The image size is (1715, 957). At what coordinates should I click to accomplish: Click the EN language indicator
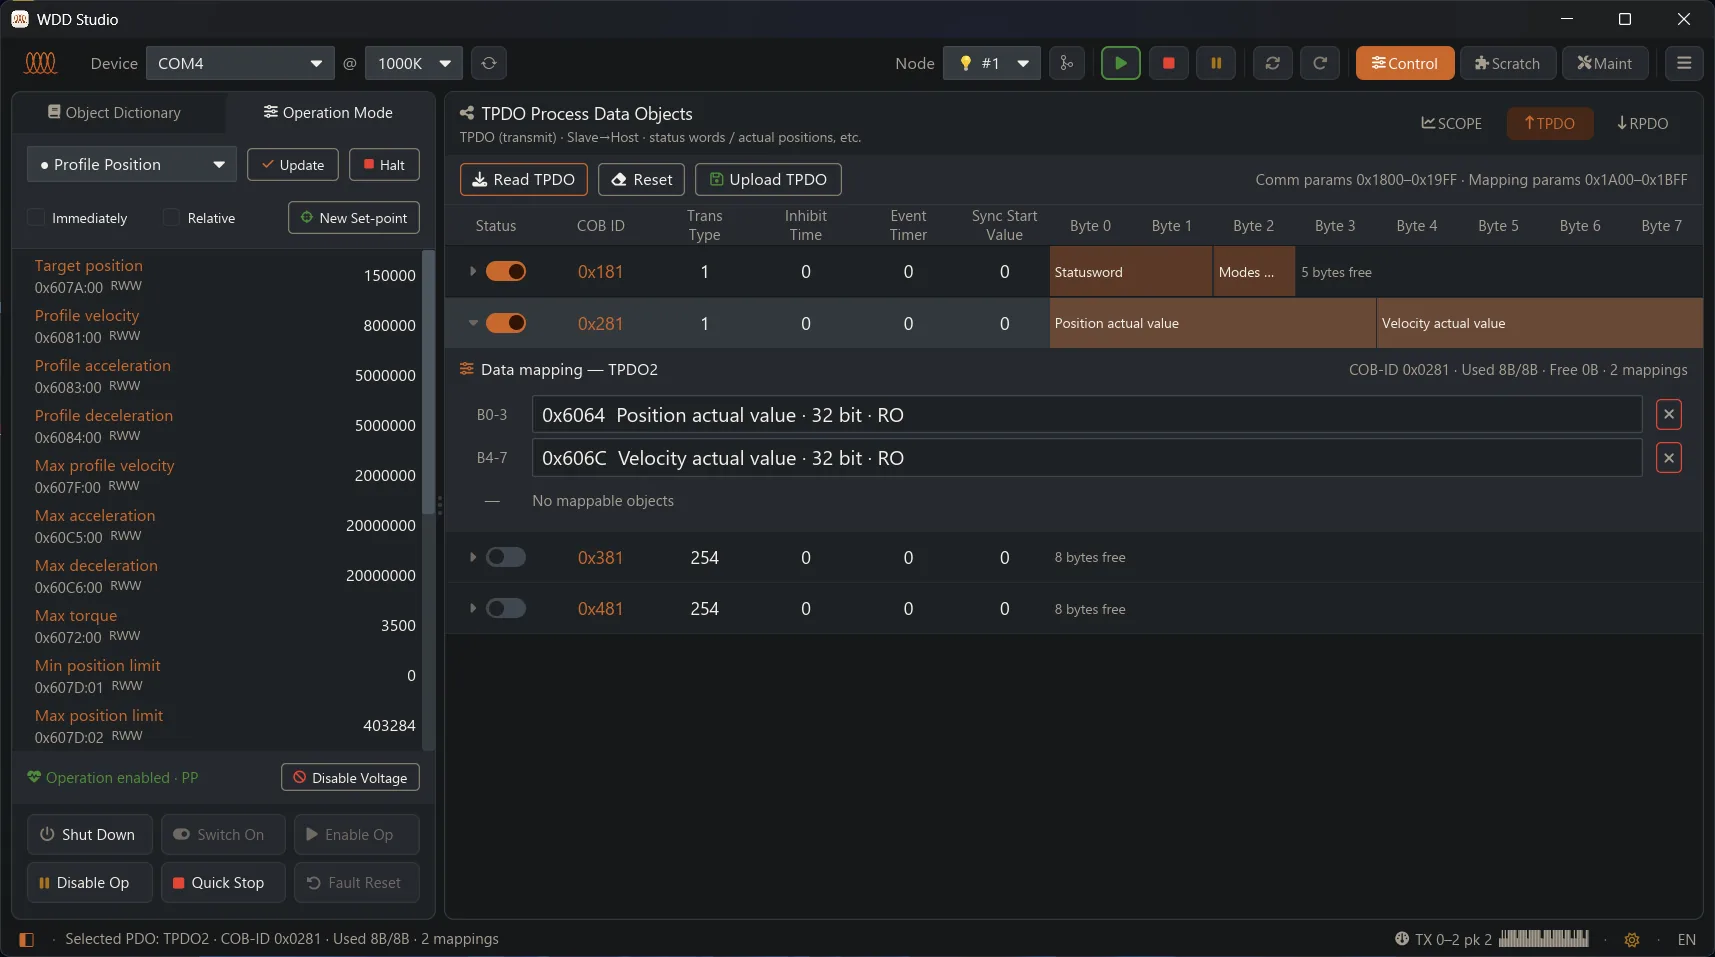pos(1687,939)
